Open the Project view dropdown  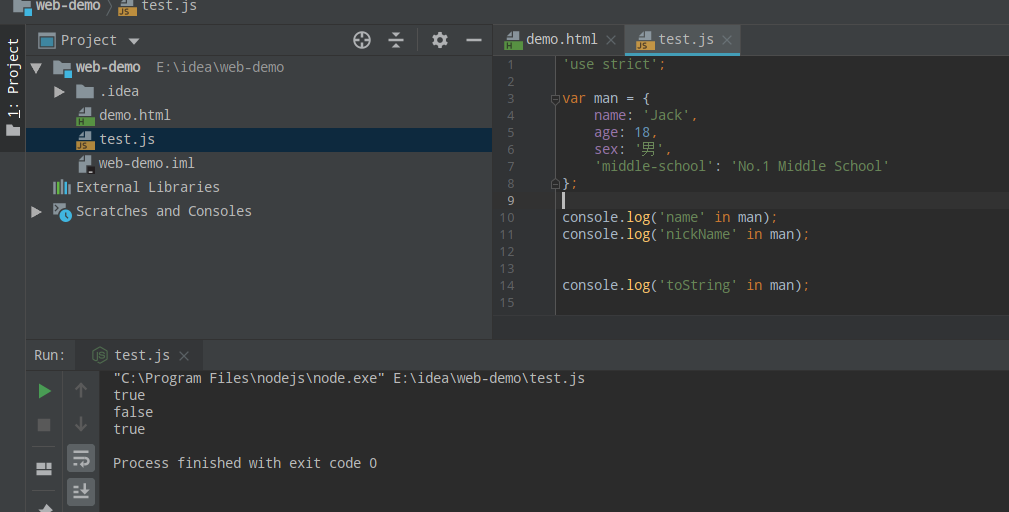pos(134,41)
